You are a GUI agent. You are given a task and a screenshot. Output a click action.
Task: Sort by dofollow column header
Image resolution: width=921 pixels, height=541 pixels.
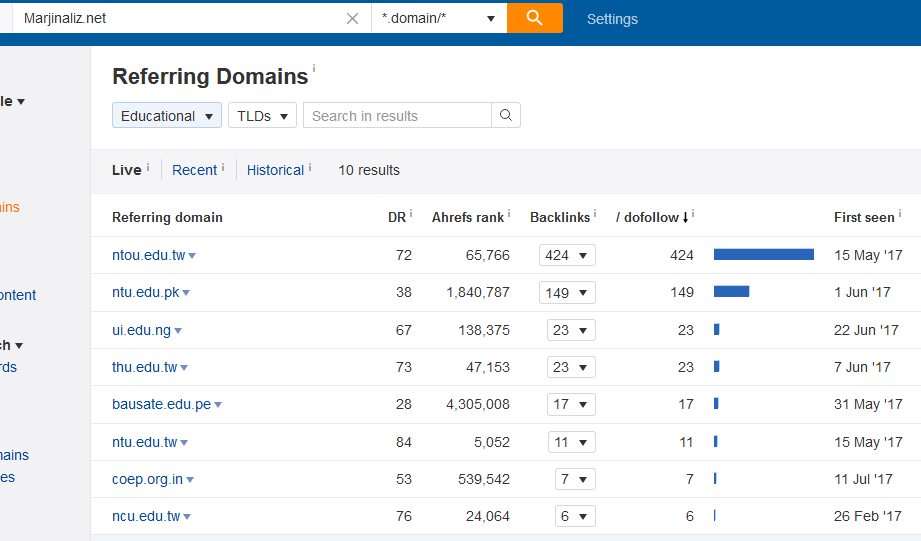tap(651, 217)
